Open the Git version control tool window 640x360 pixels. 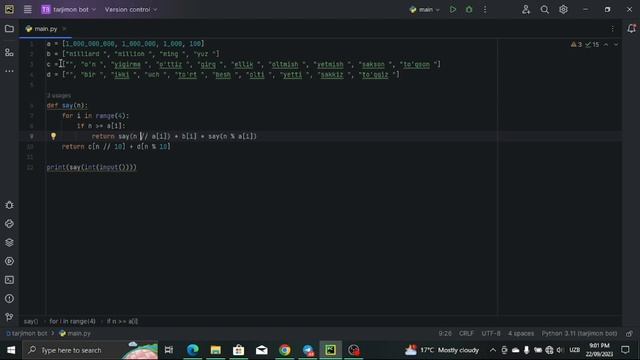[x=9, y=317]
